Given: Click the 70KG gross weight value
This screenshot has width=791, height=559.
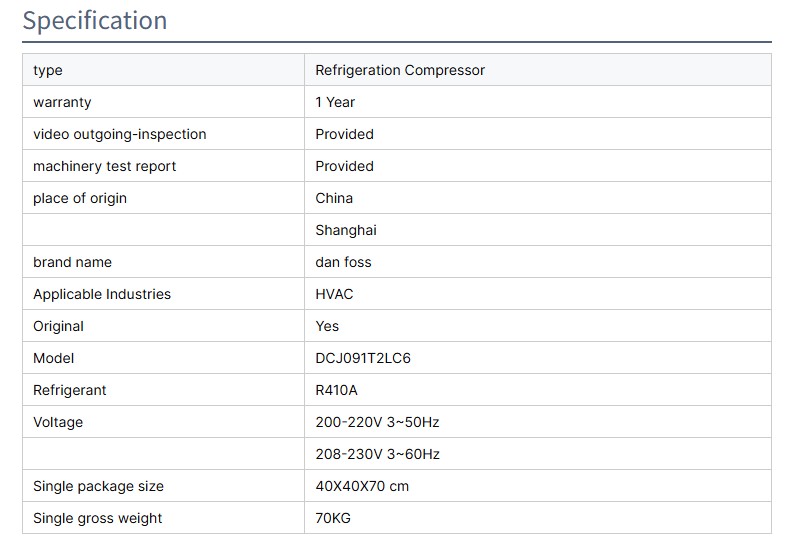Looking at the screenshot, I should (x=333, y=518).
